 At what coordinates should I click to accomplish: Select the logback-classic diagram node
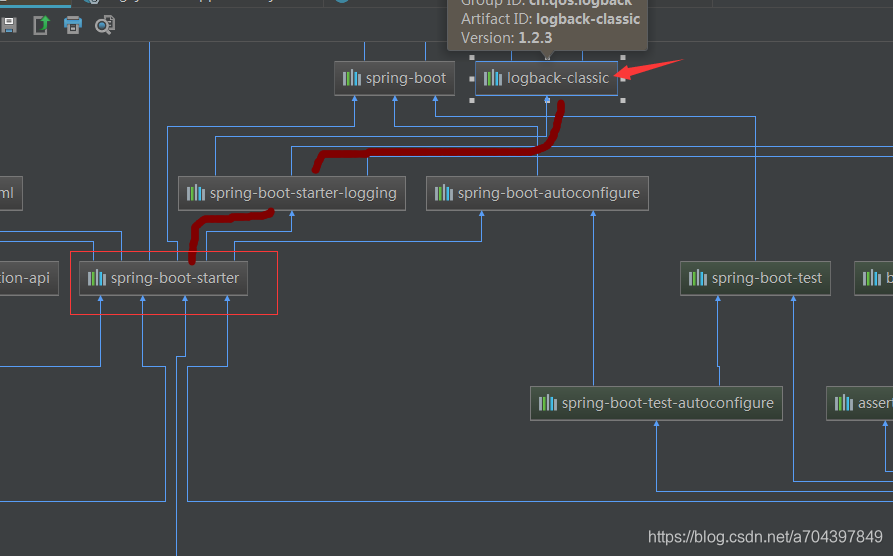(x=547, y=78)
